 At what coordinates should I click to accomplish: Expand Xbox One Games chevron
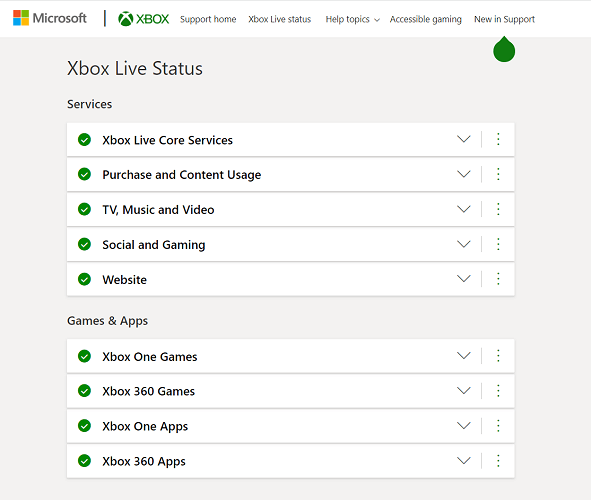pos(464,356)
